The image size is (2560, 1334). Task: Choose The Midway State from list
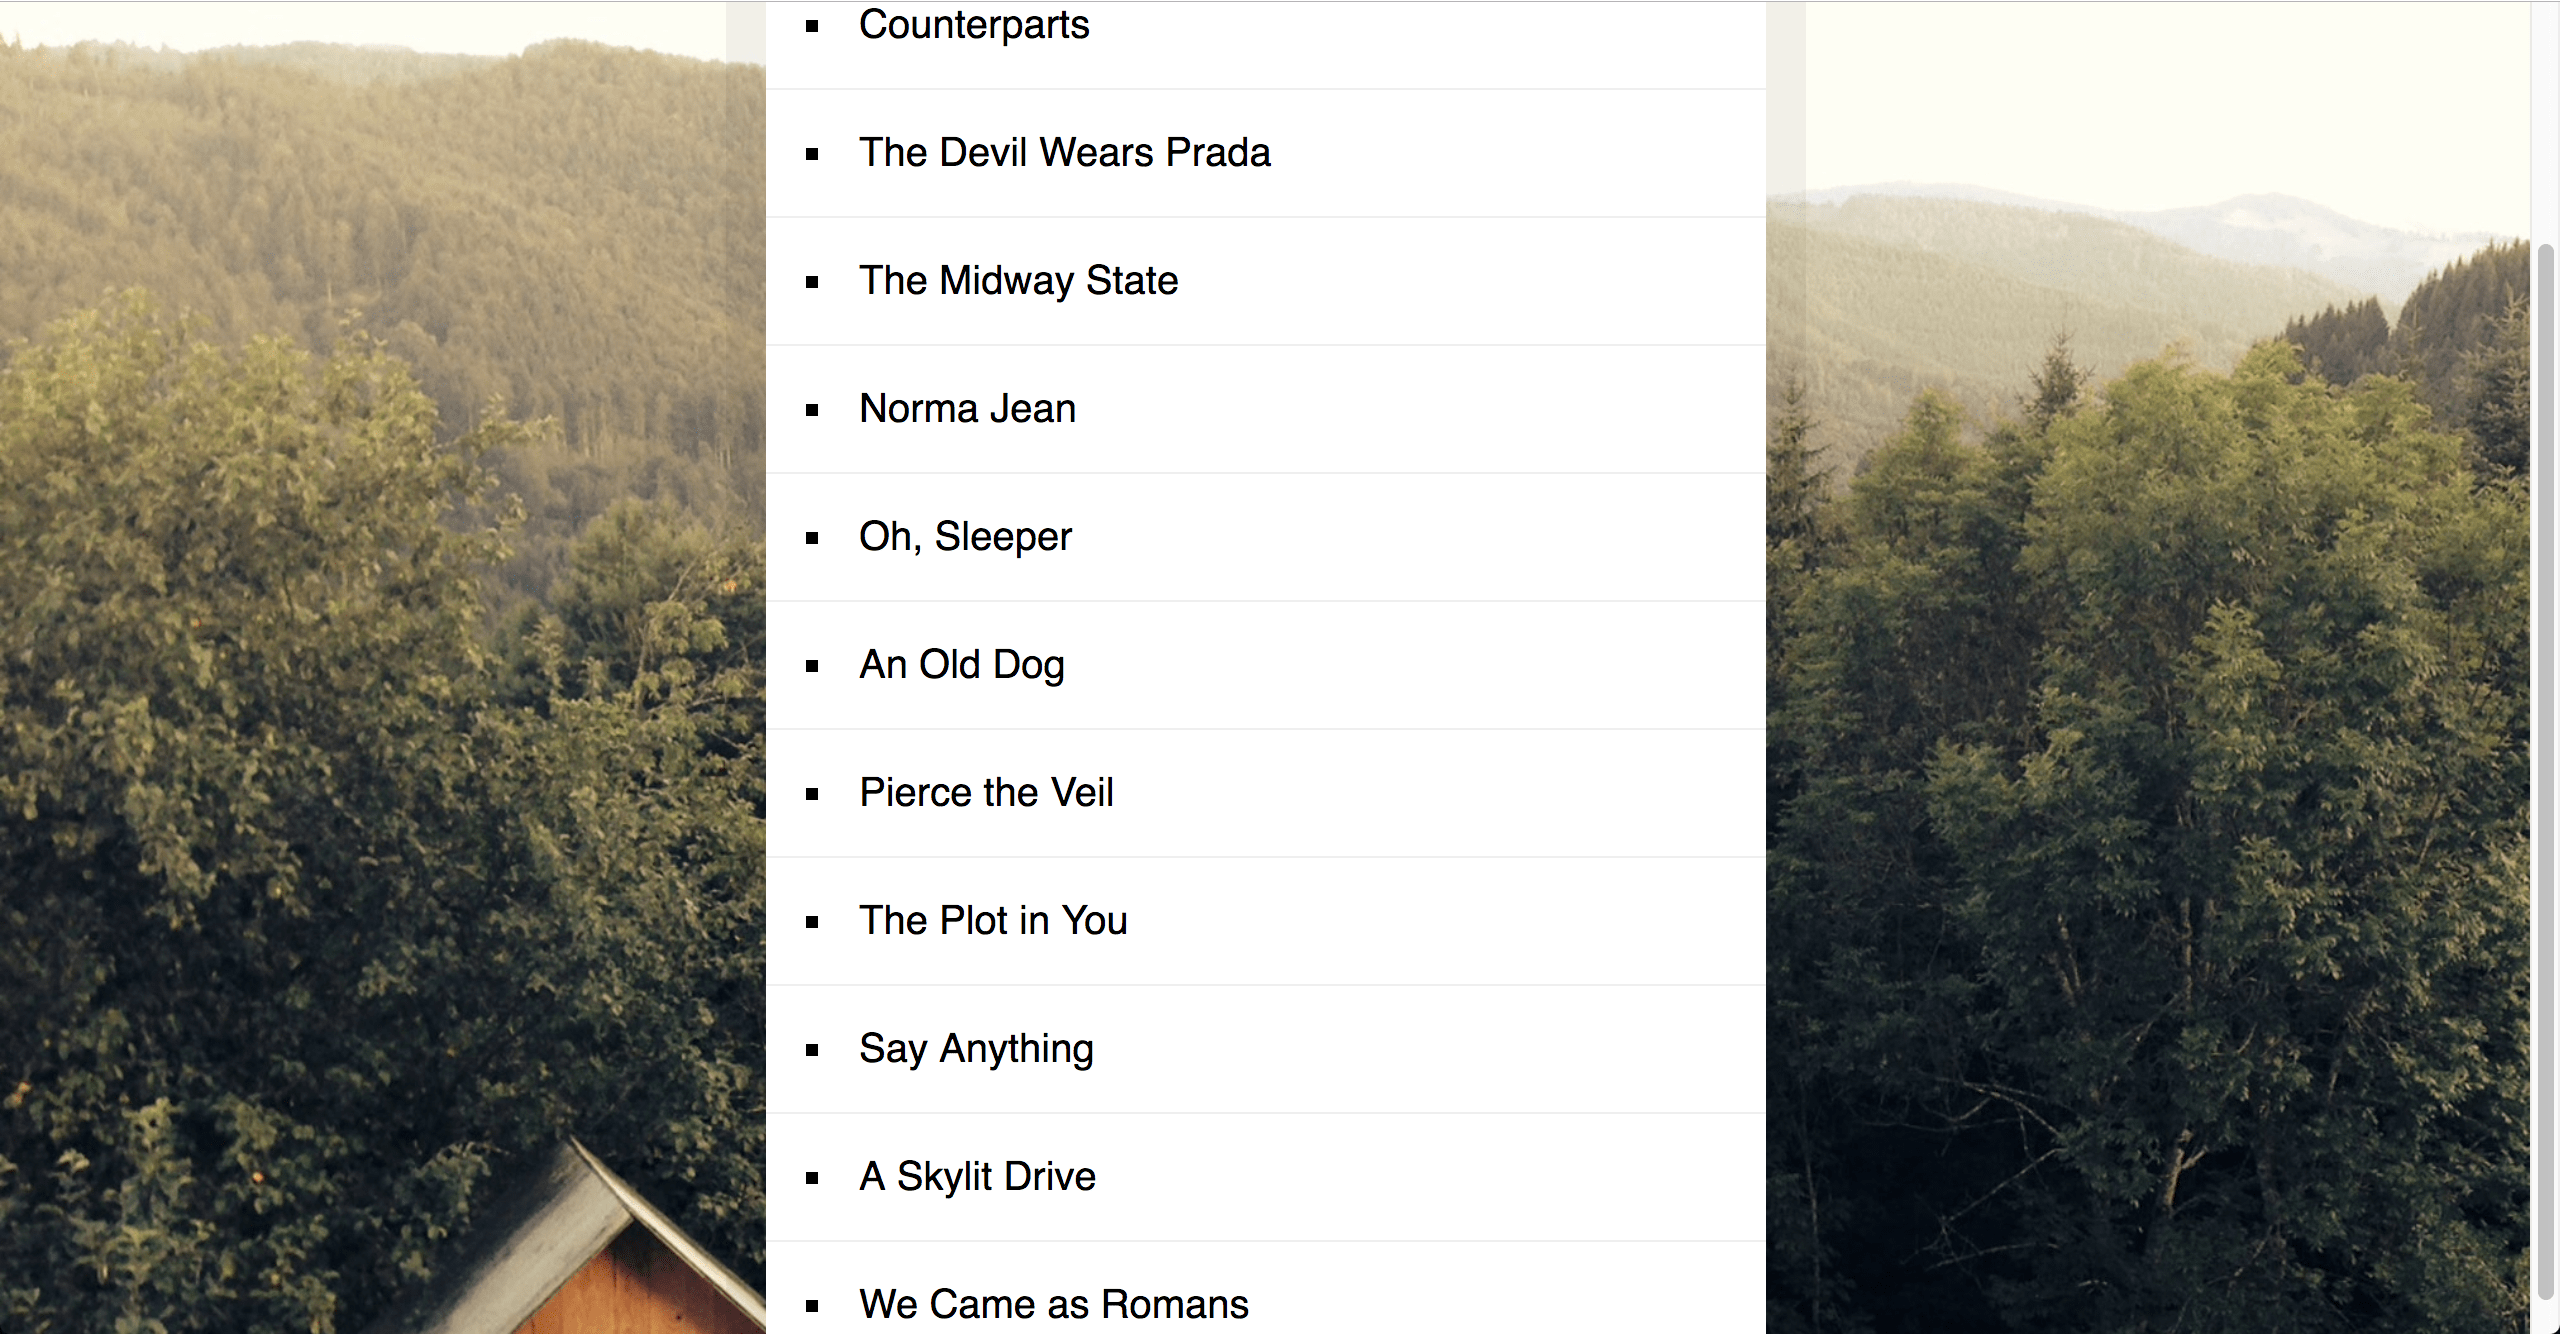click(1019, 281)
